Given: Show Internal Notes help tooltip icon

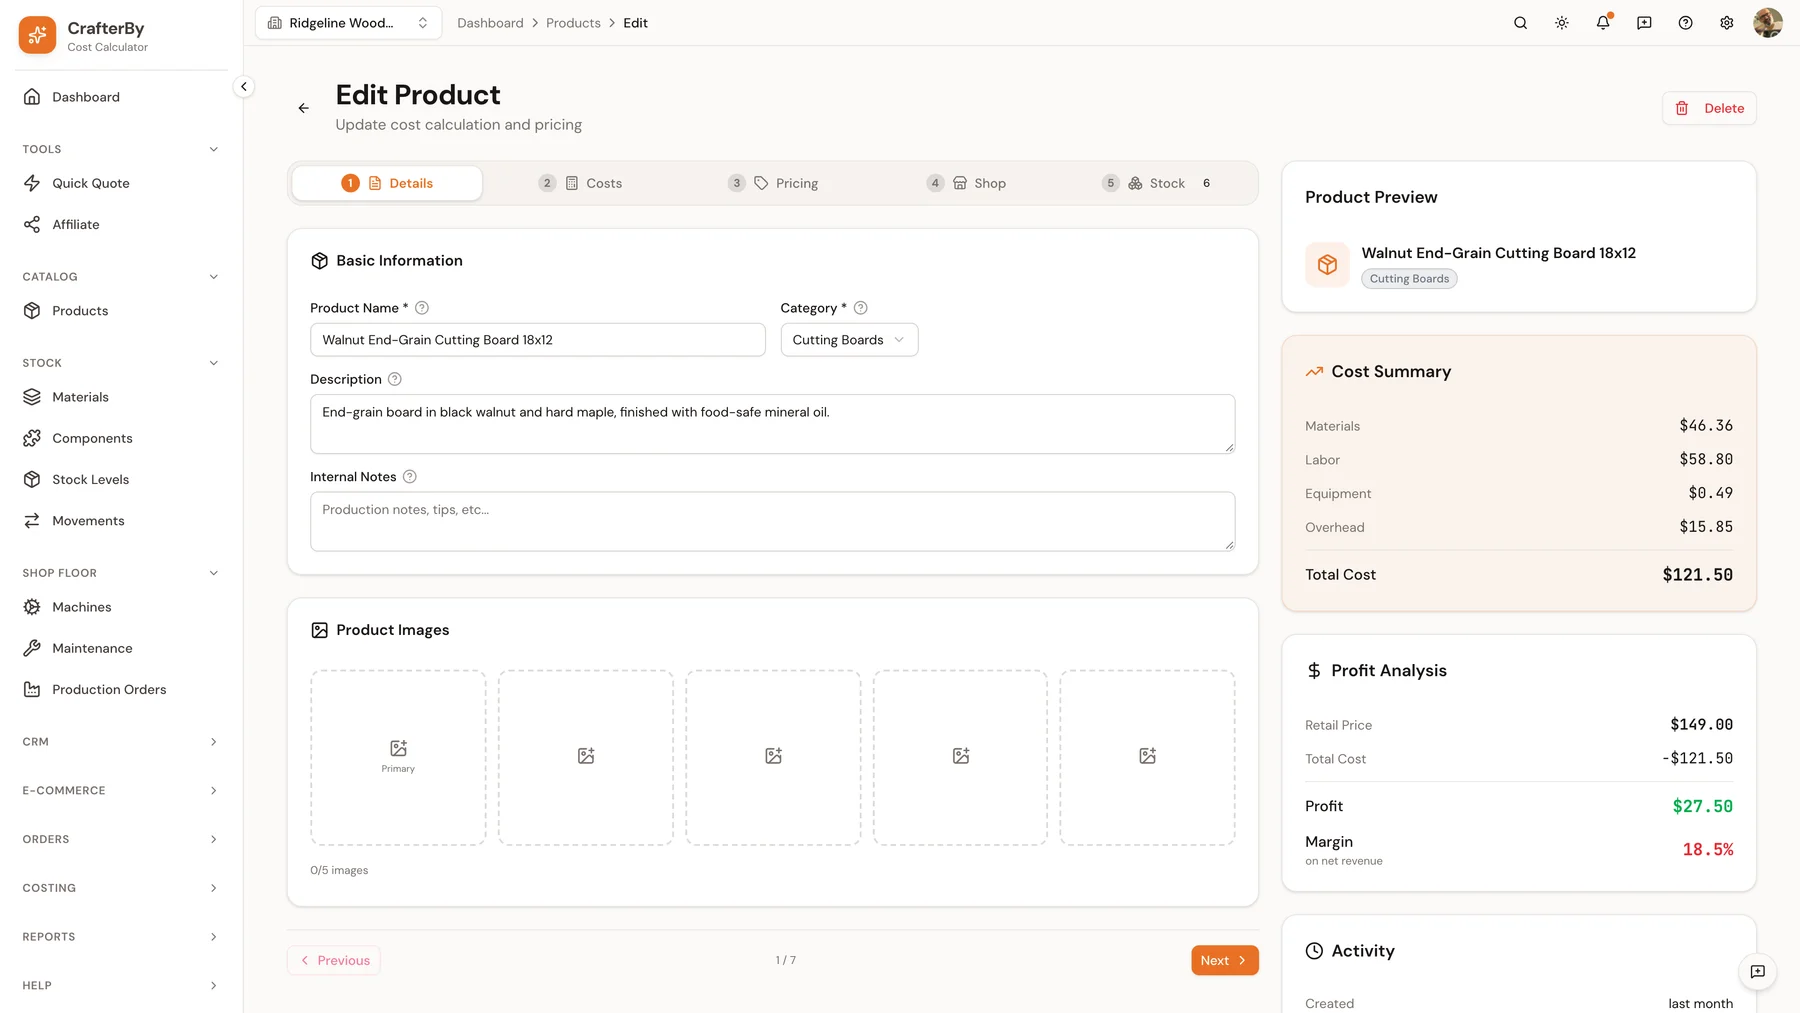Looking at the screenshot, I should tap(409, 477).
